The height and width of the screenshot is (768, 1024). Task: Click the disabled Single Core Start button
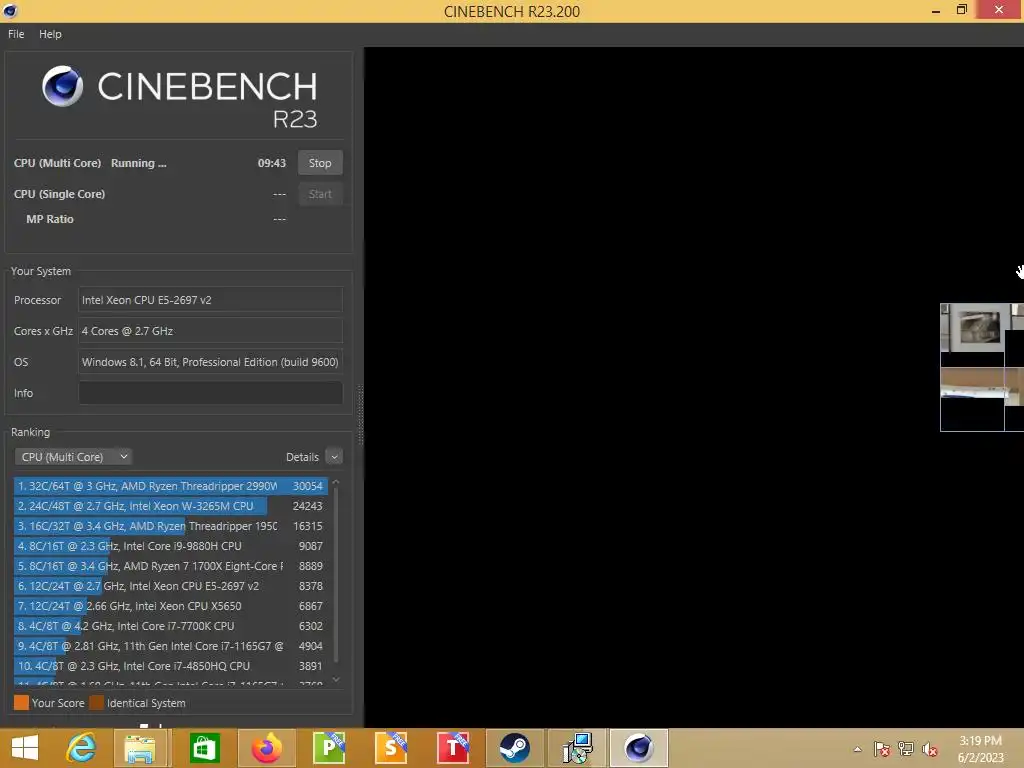click(x=320, y=194)
